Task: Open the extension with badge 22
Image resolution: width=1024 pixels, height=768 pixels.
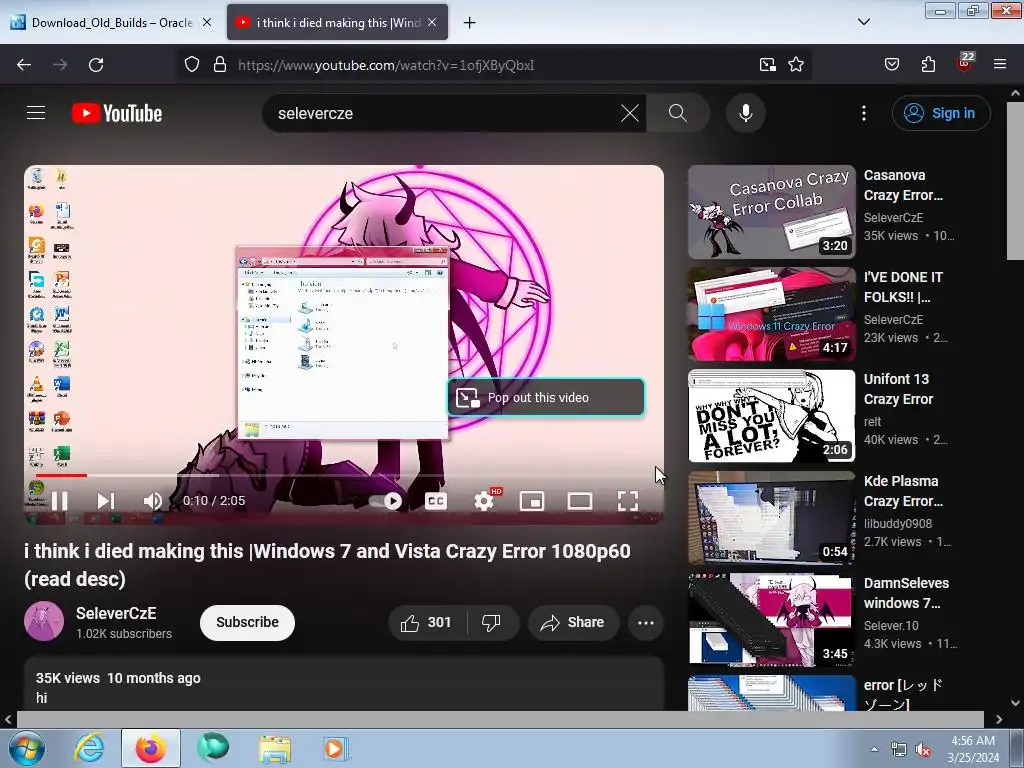Action: pos(965,63)
